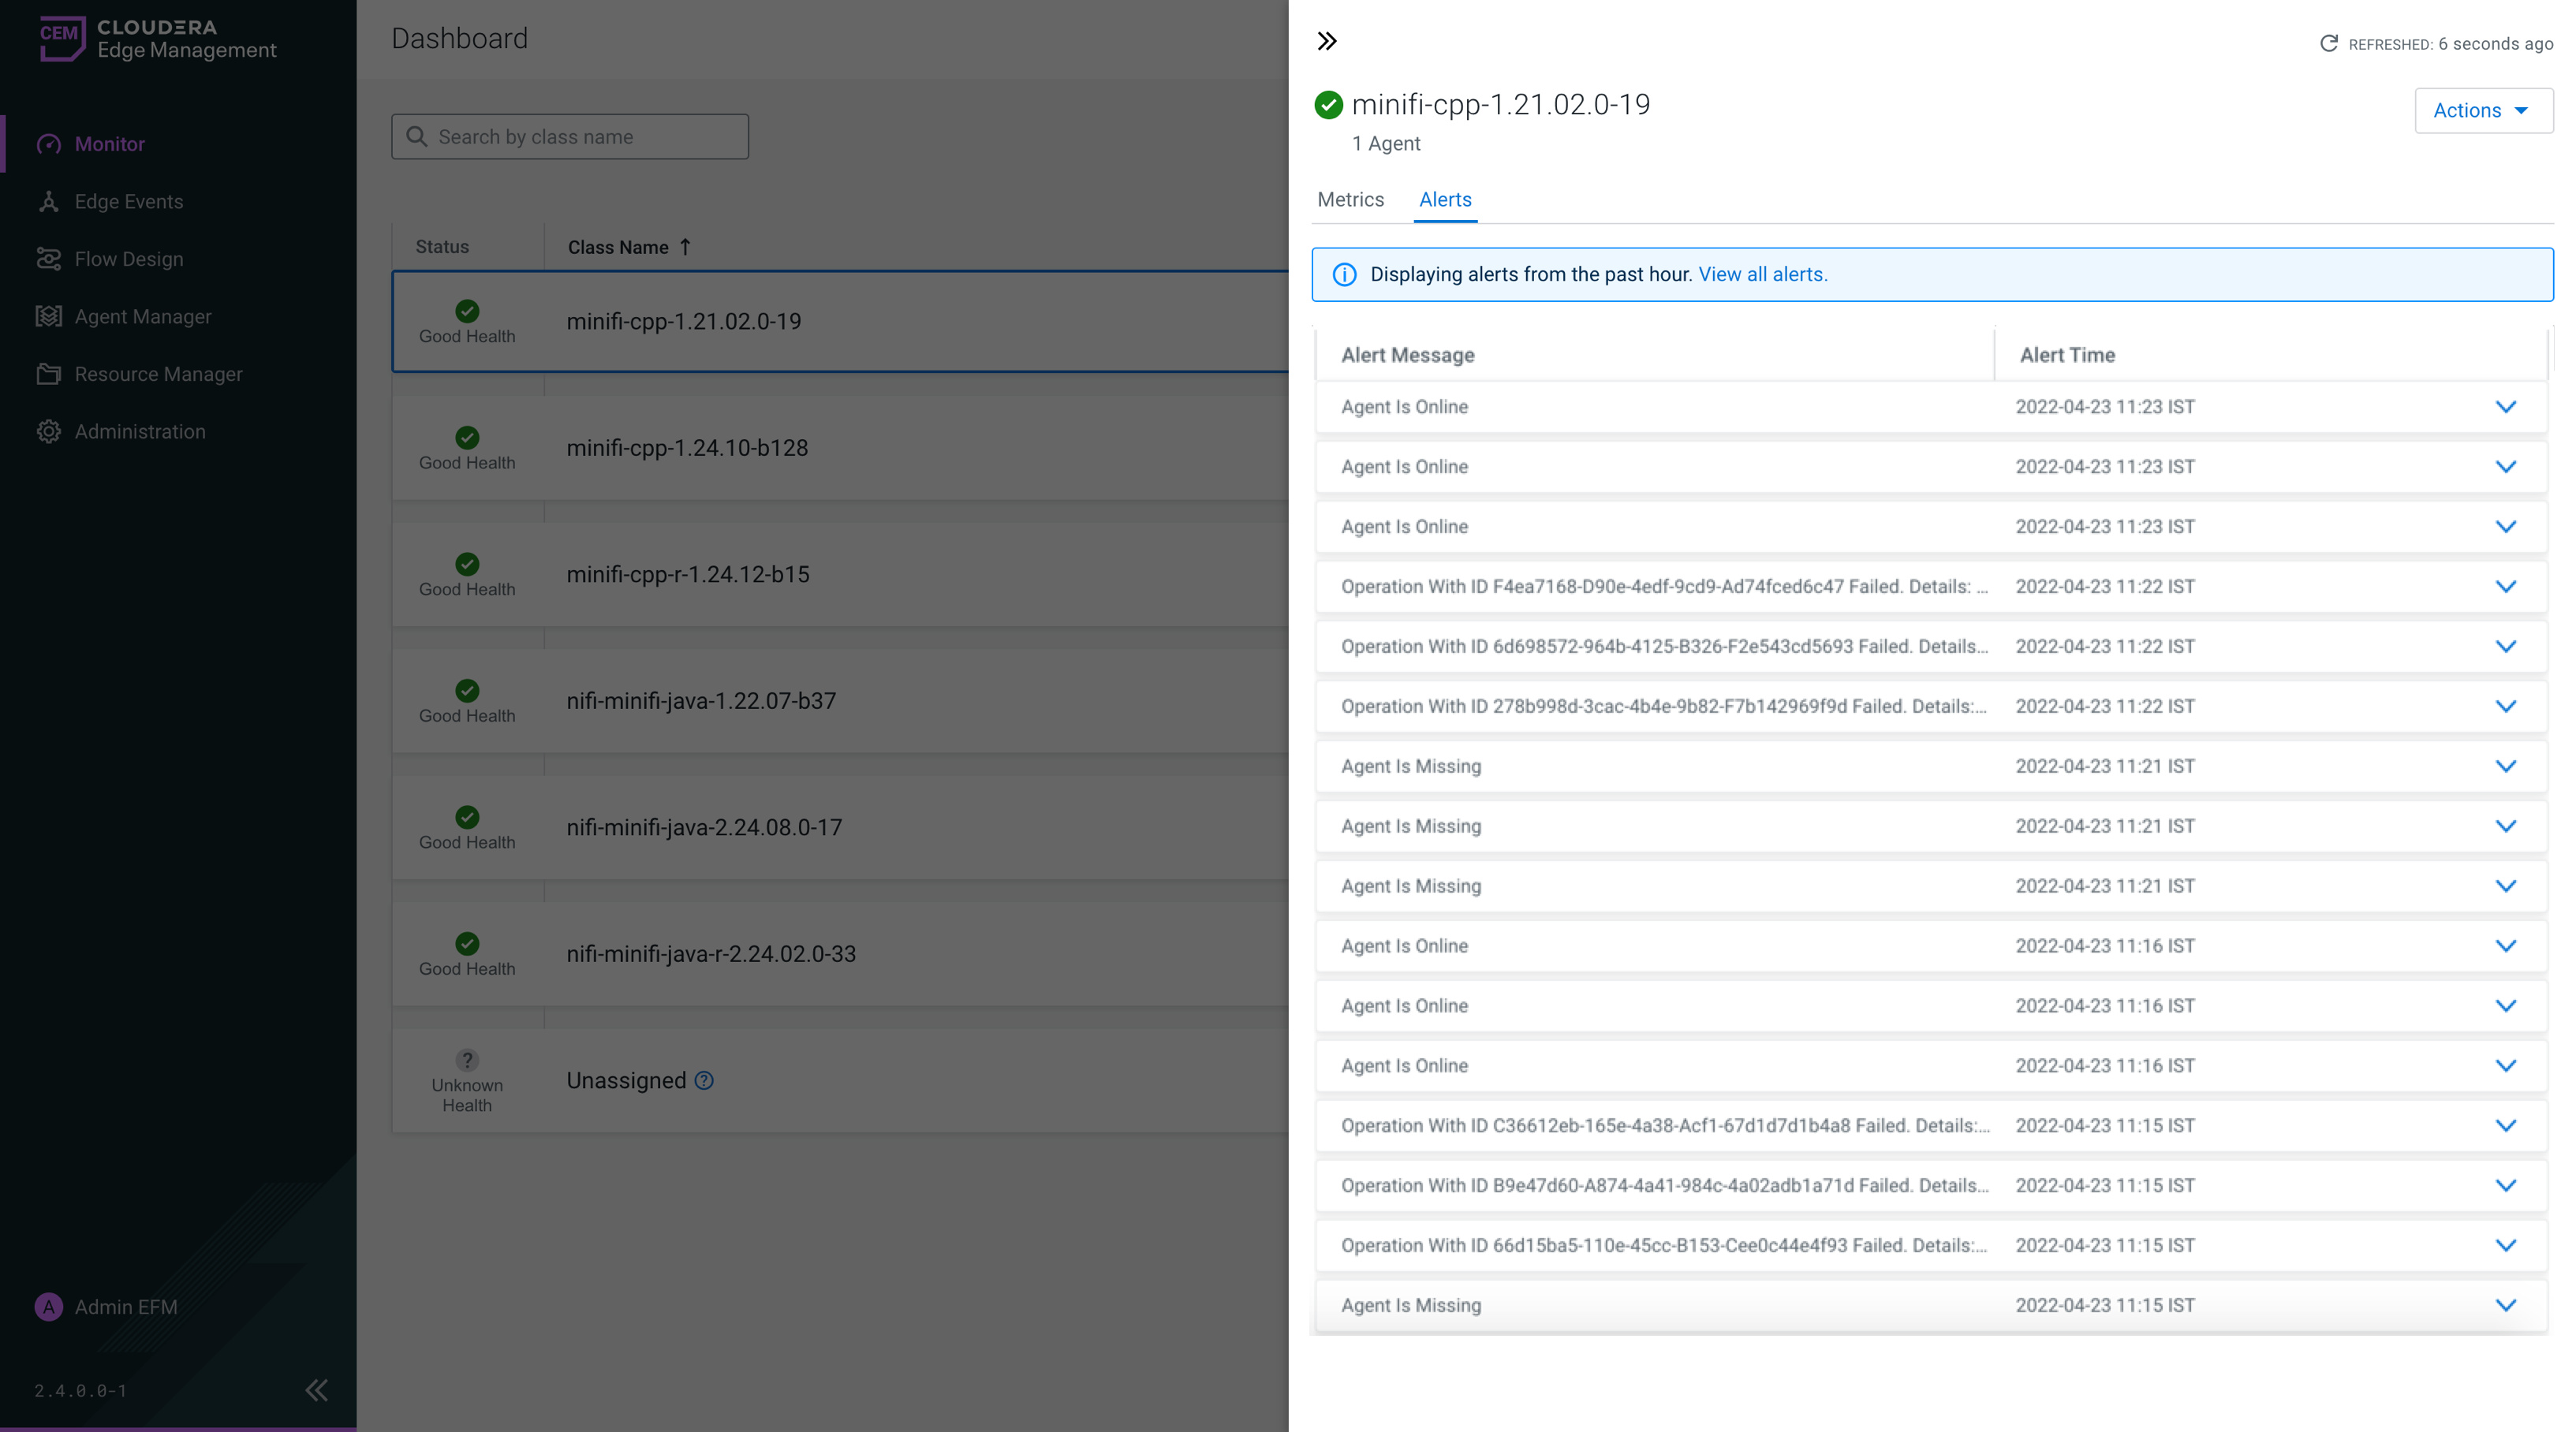This screenshot has width=2576, height=1432.
Task: Go to Agent Manager in sidebar
Action: point(142,317)
